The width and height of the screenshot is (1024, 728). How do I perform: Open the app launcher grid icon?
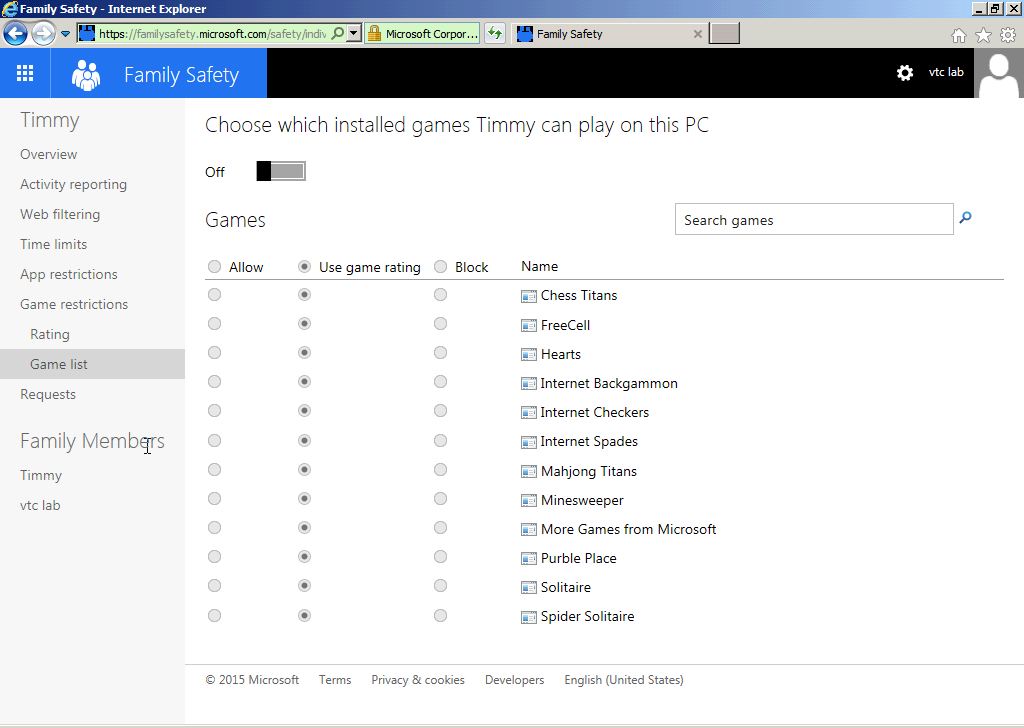[25, 73]
